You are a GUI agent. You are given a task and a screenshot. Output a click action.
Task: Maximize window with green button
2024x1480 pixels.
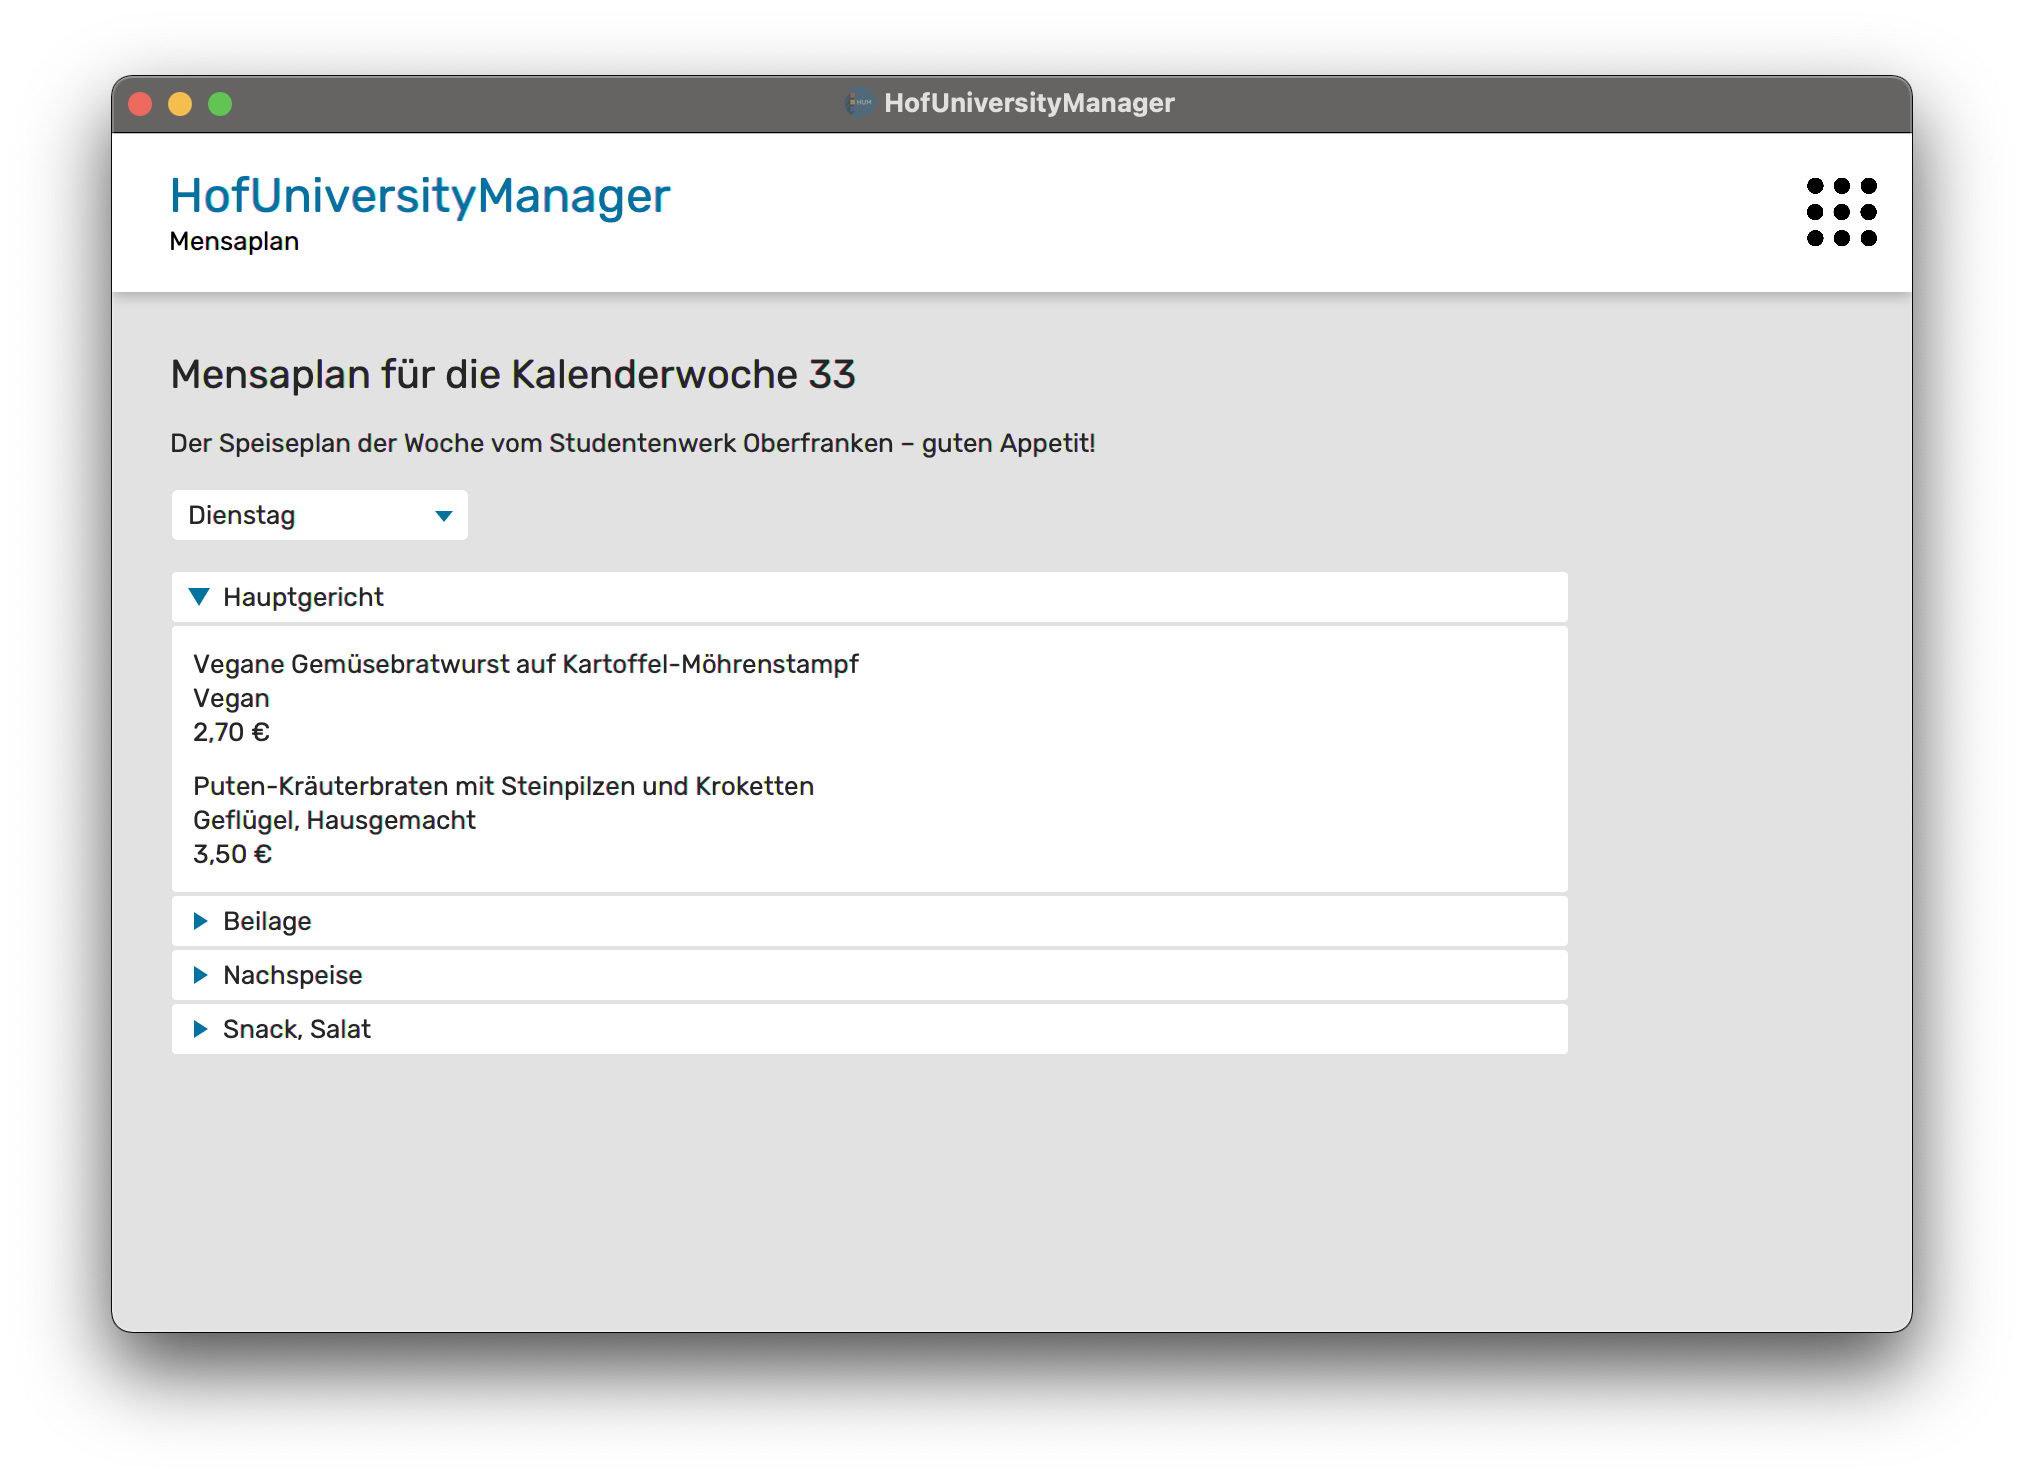click(220, 104)
